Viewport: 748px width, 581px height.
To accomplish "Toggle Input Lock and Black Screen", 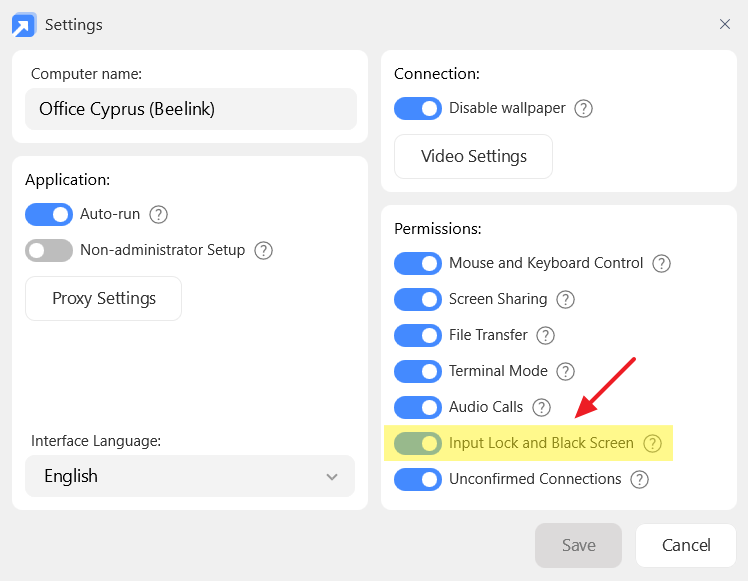I will pos(418,443).
